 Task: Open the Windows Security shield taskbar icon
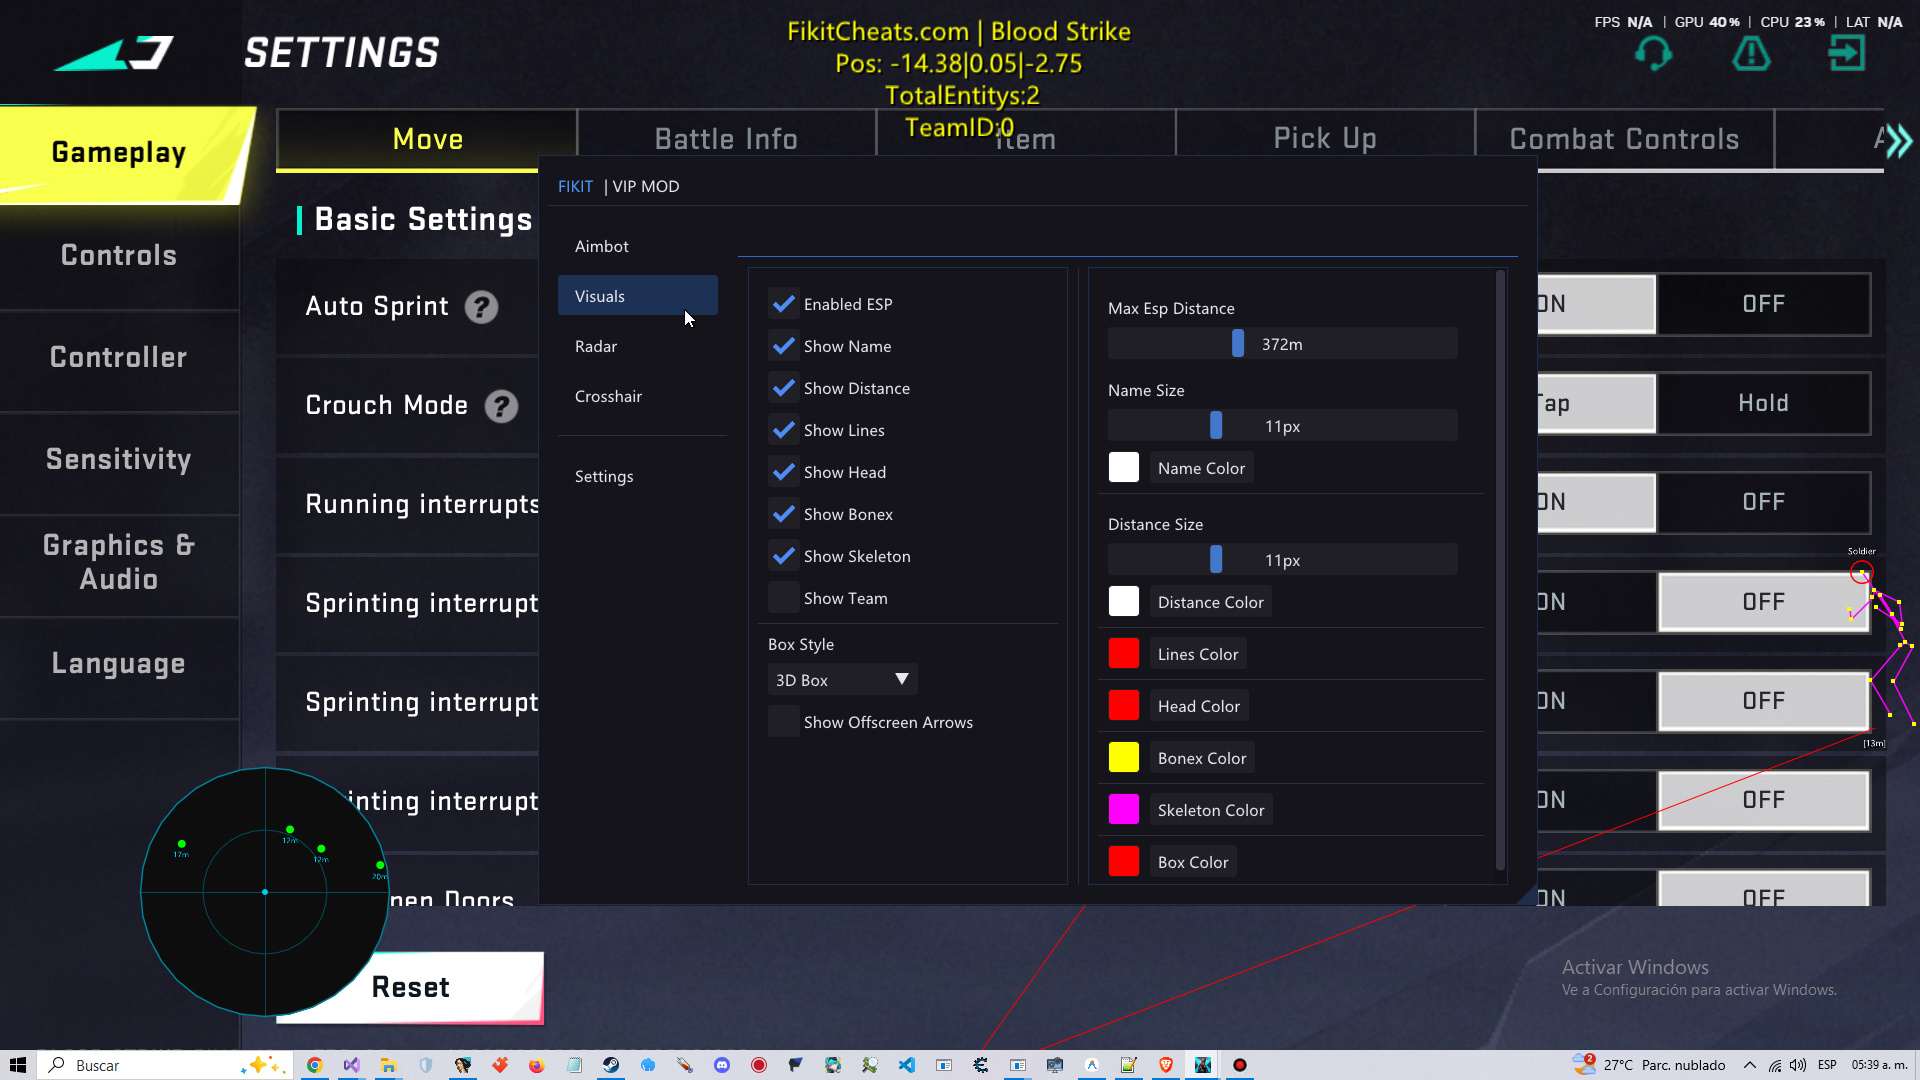[425, 1065]
